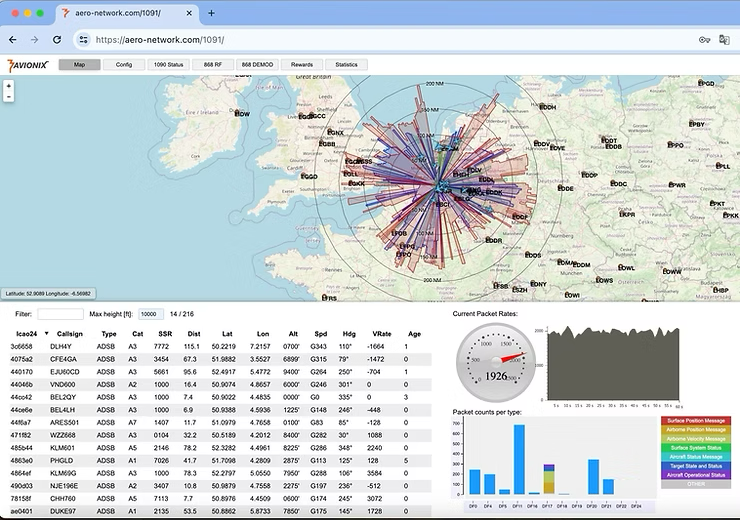Image resolution: width=740 pixels, height=520 pixels.
Task: Reload the page with the browser refresh icon
Action: [x=57, y=39]
